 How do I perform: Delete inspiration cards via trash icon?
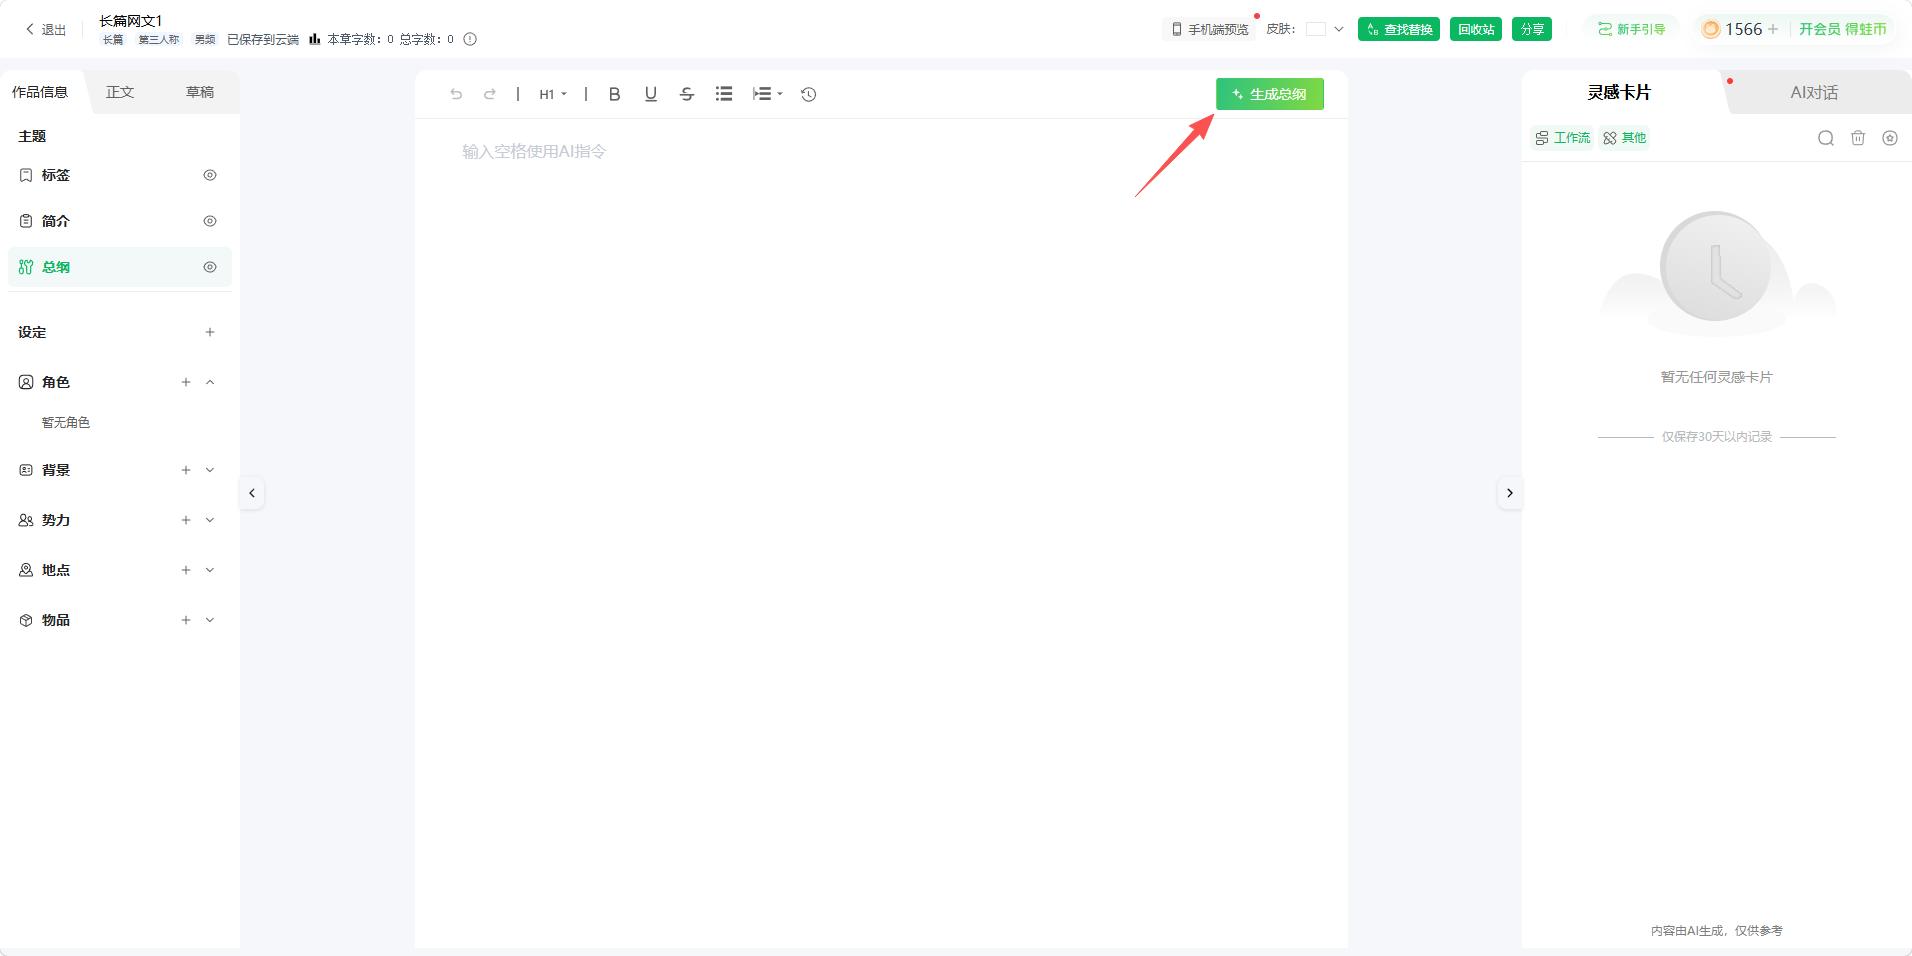tap(1858, 138)
